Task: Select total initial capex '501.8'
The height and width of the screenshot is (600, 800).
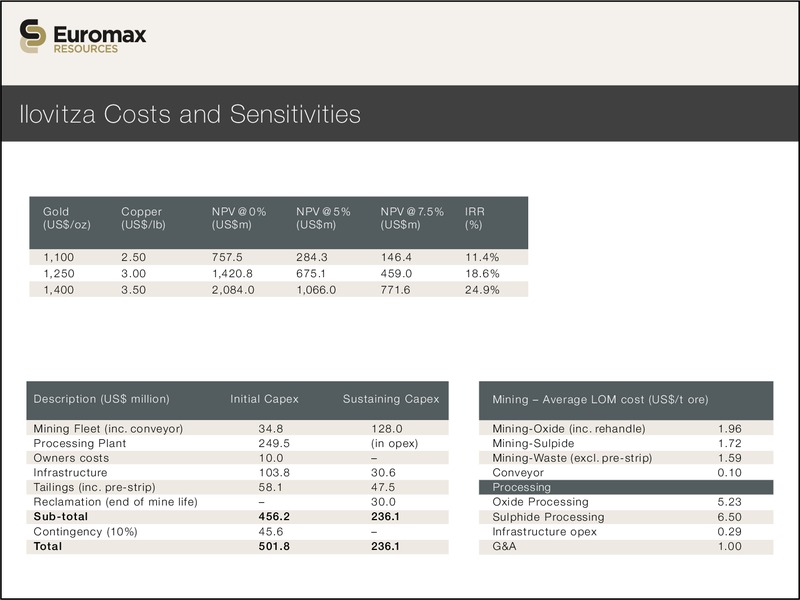Action: click(x=274, y=546)
